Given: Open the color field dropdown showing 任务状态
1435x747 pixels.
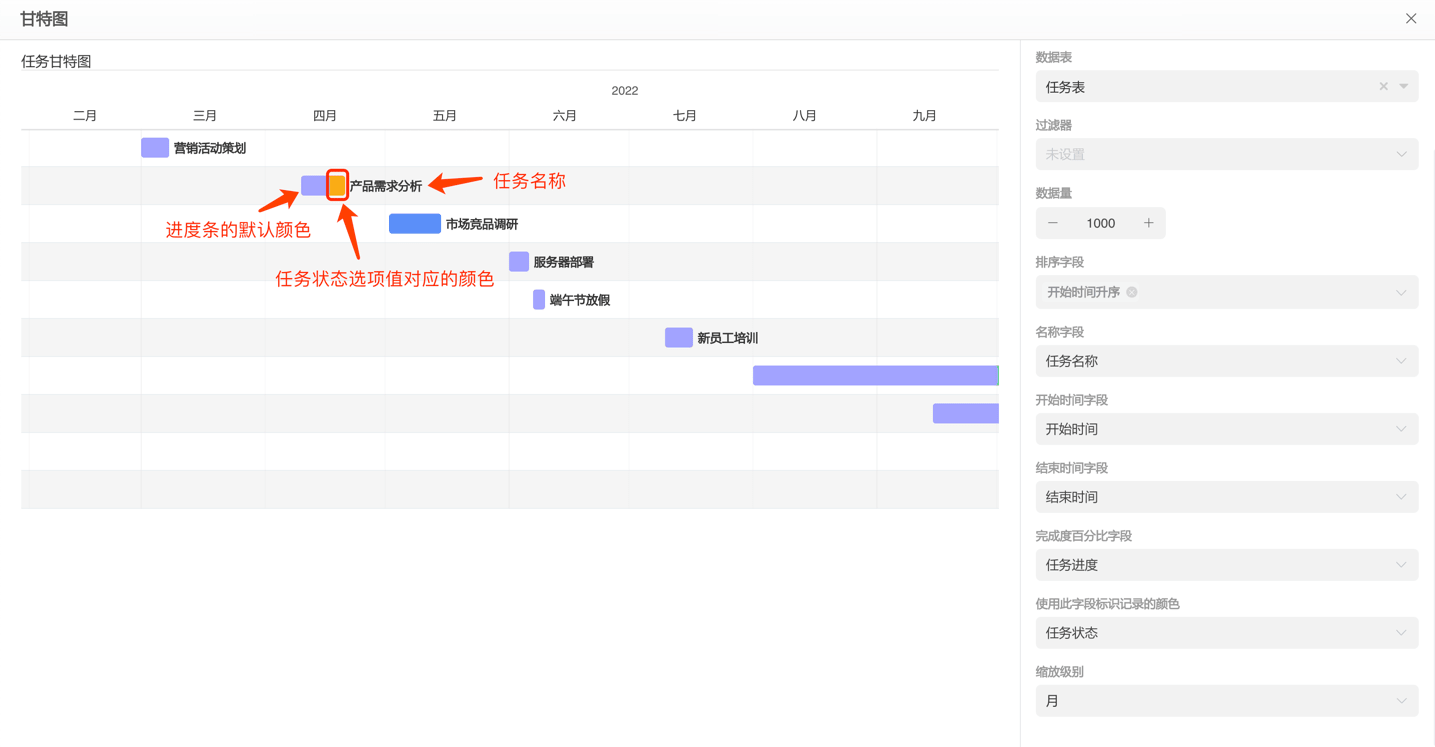Looking at the screenshot, I should (1401, 633).
